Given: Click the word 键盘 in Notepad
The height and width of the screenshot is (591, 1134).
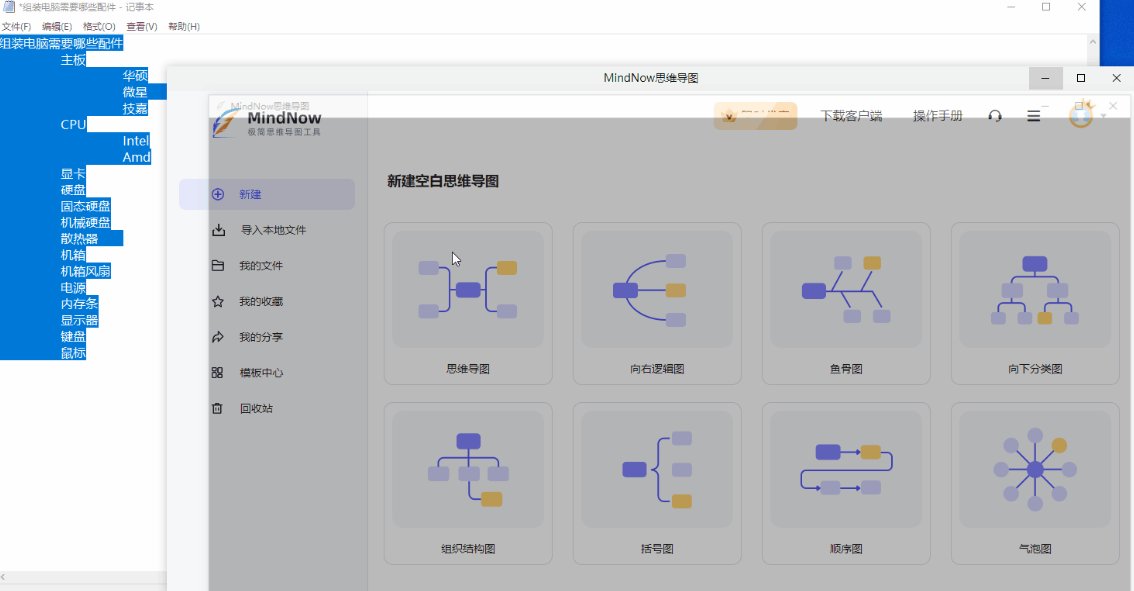Looking at the screenshot, I should [x=73, y=336].
